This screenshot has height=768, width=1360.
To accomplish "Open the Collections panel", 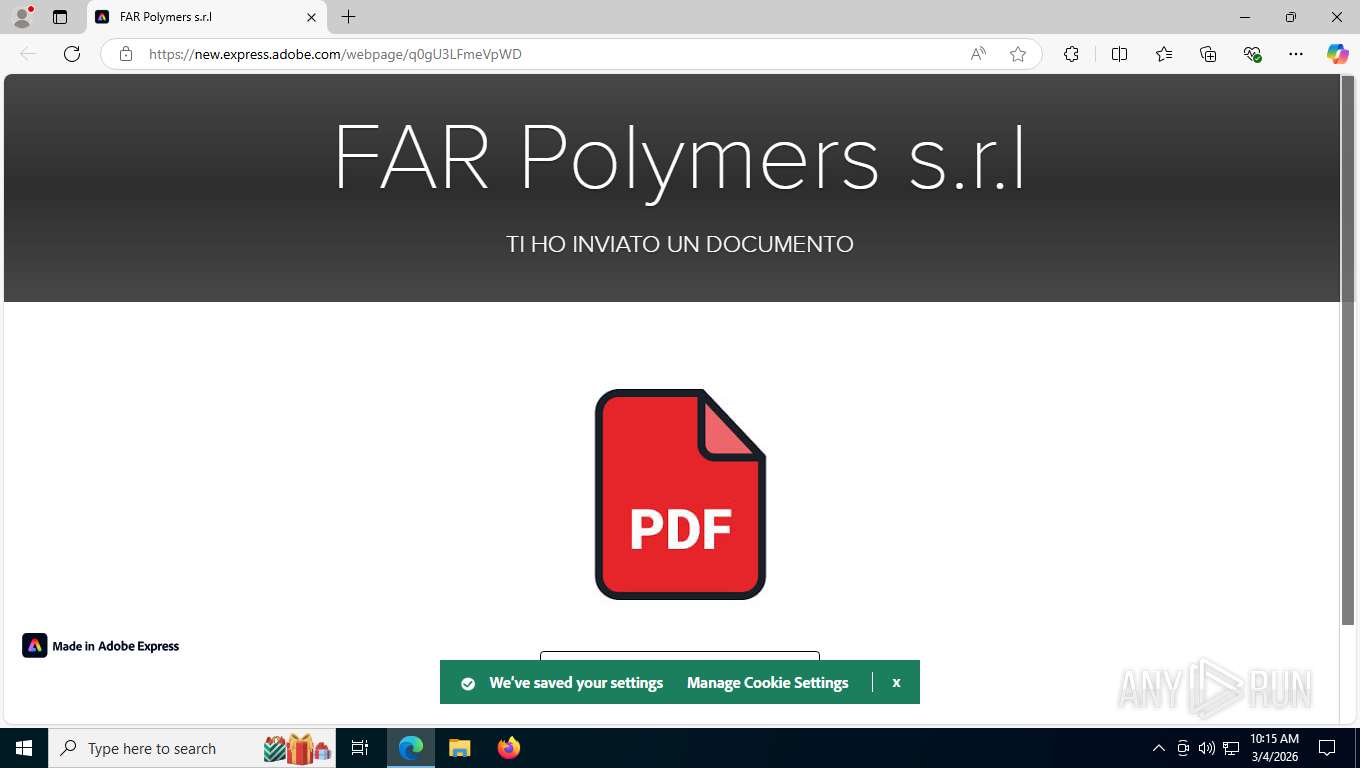I will pos(1208,54).
